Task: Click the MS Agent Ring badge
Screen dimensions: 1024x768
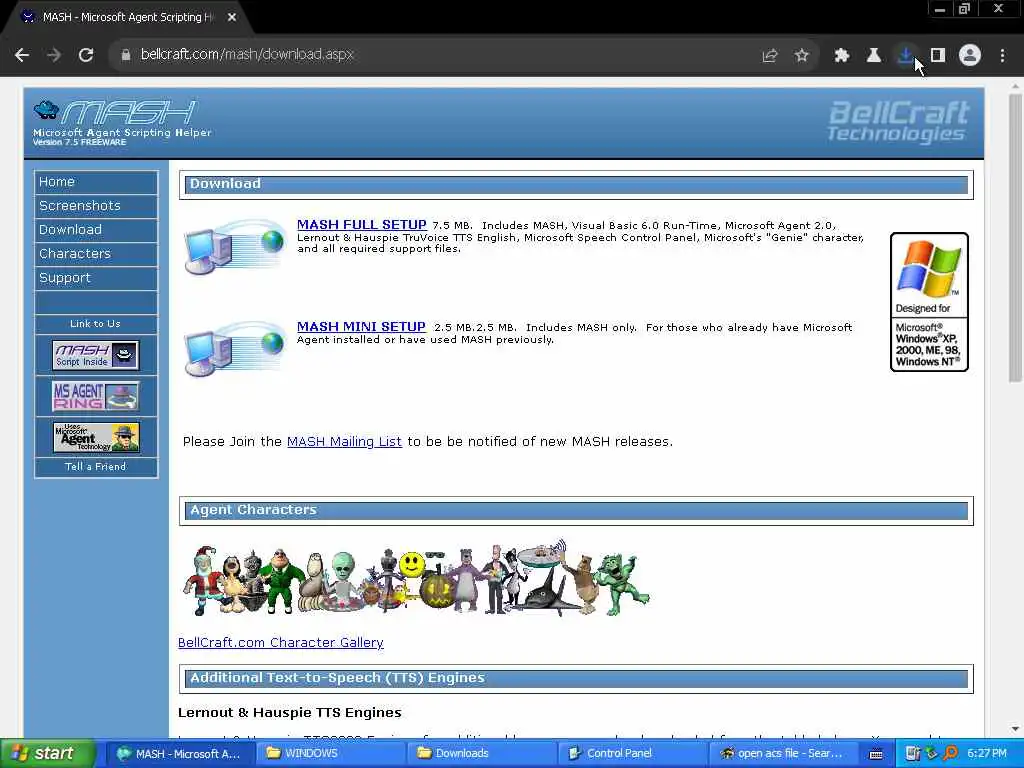Action: [95, 396]
